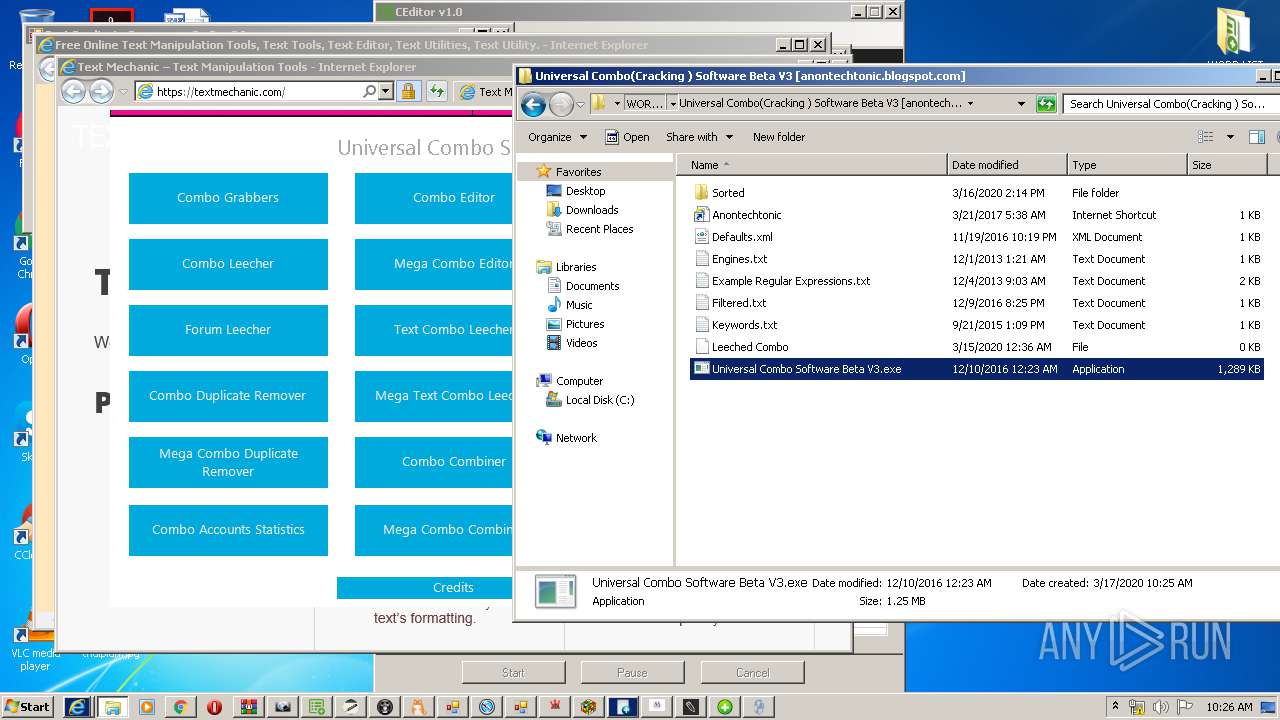The height and width of the screenshot is (720, 1280).
Task: Open Favorites in the navigation pane
Action: [x=578, y=172]
